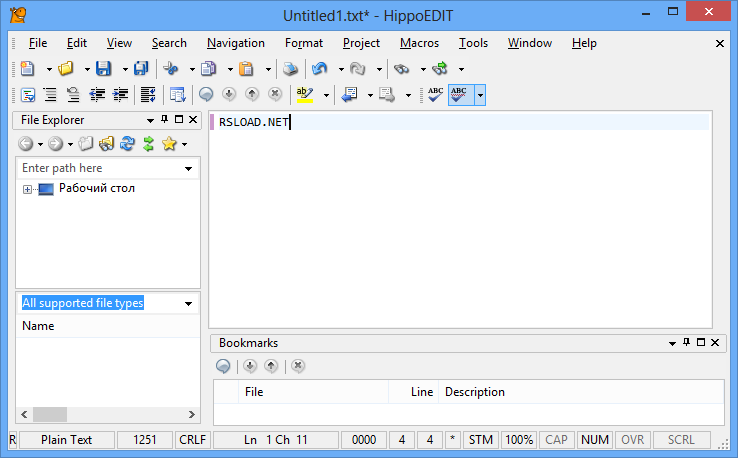Open the All supported file types dropdown
The width and height of the screenshot is (738, 458).
point(188,304)
